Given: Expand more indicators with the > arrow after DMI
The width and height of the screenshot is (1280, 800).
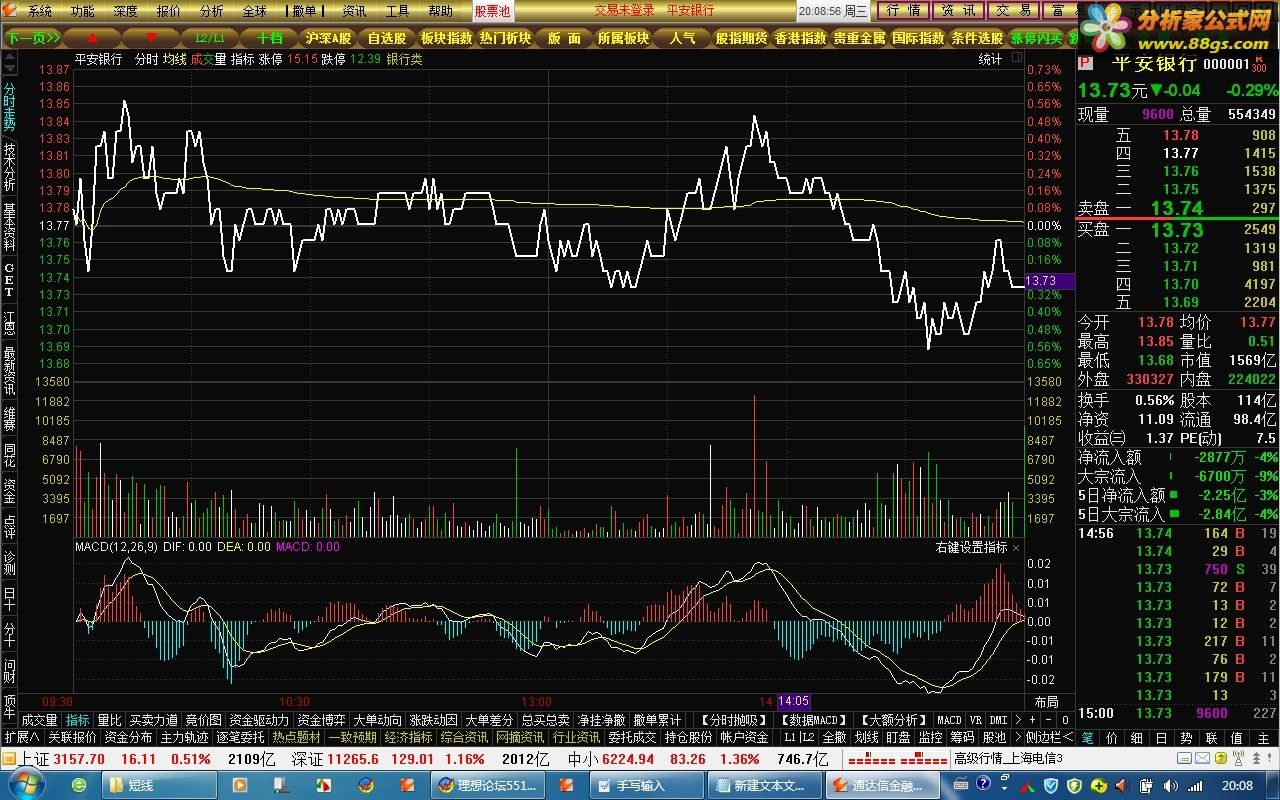Looking at the screenshot, I should [x=1018, y=720].
